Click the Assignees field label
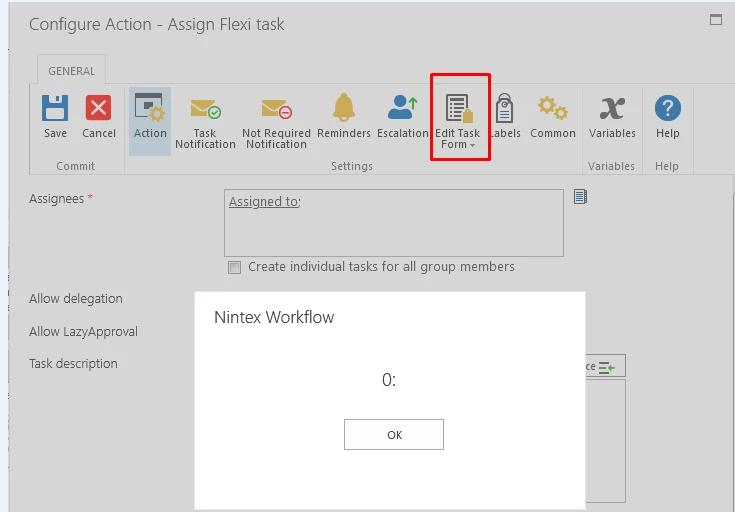This screenshot has width=735, height=512. (x=57, y=199)
